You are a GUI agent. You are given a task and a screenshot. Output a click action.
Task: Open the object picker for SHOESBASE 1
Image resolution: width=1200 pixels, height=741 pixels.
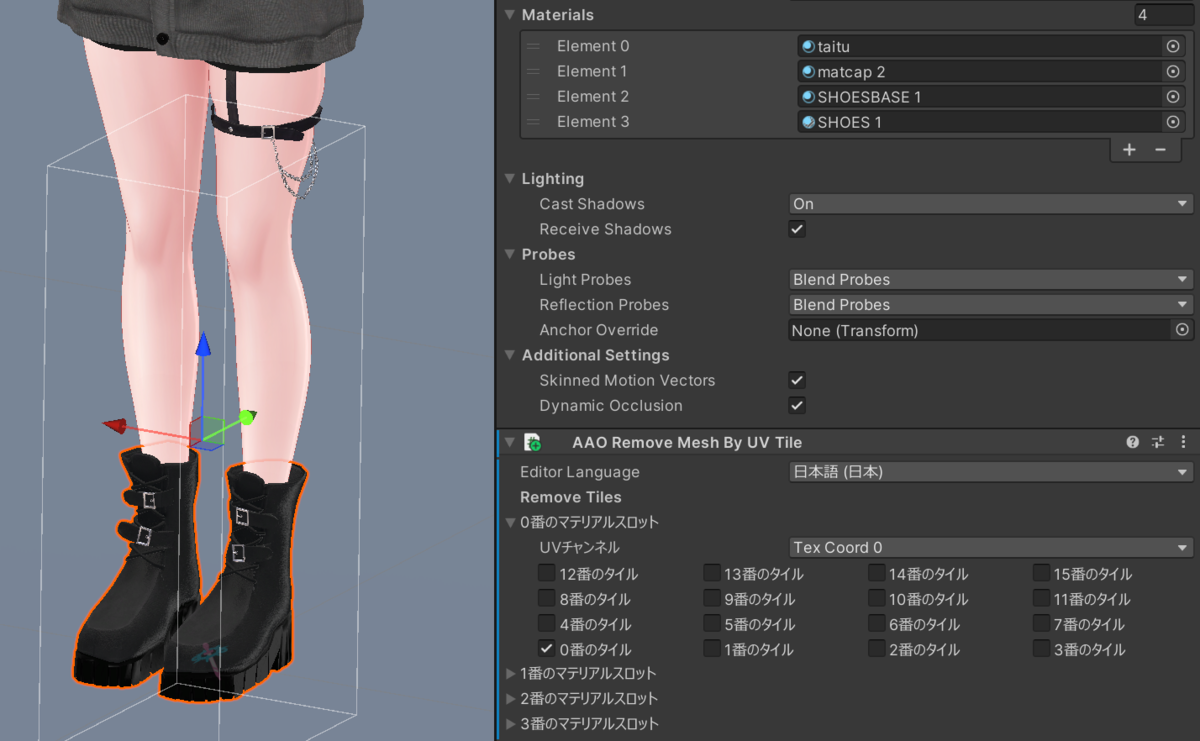click(x=1172, y=96)
